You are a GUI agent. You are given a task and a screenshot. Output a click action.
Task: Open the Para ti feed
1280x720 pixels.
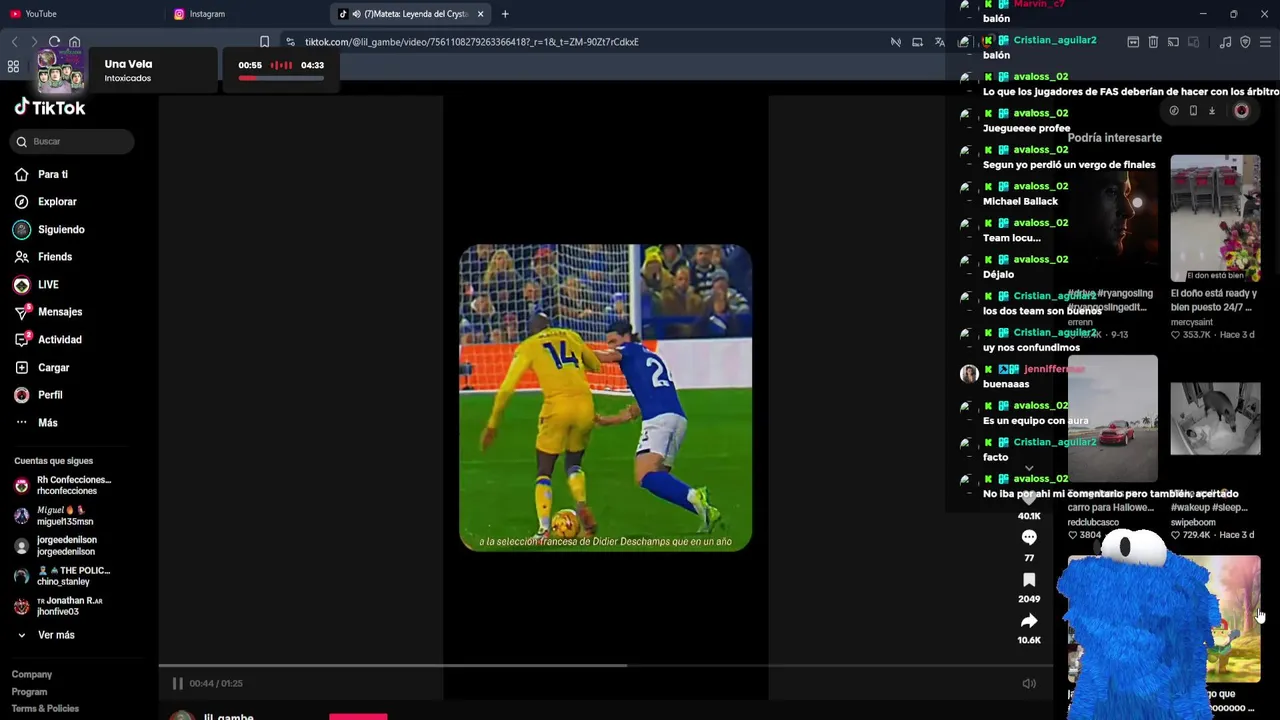pyautogui.click(x=53, y=174)
